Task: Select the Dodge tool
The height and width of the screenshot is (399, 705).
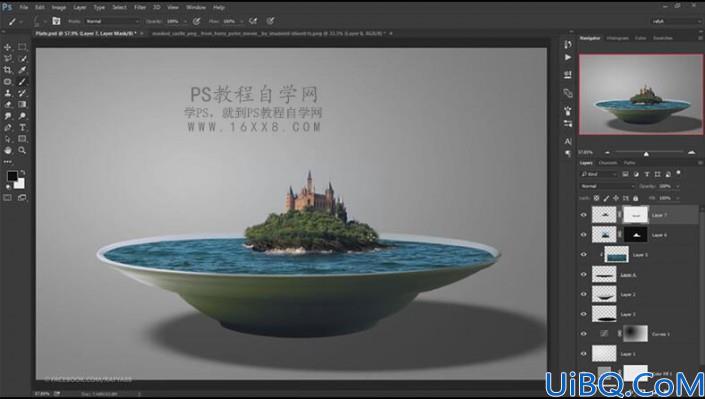Action: 22,116
